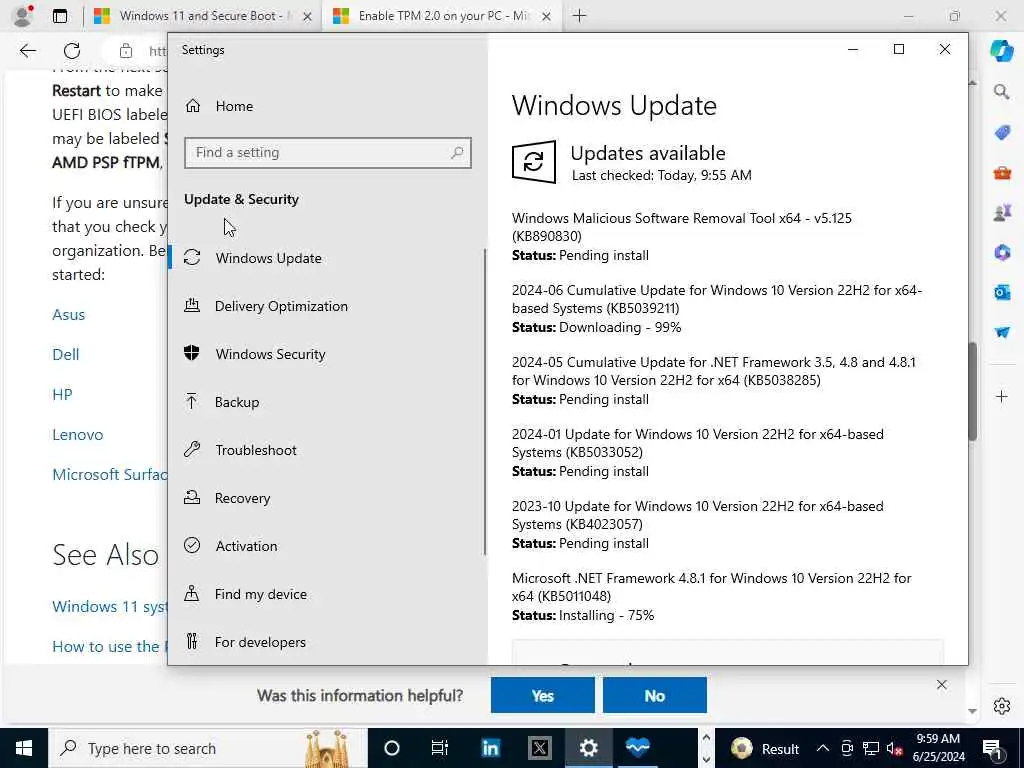Click the Windows Start button

pyautogui.click(x=24, y=748)
